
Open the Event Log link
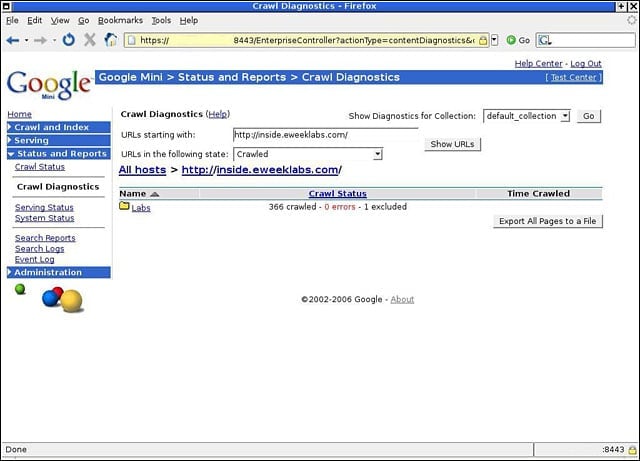pos(34,259)
